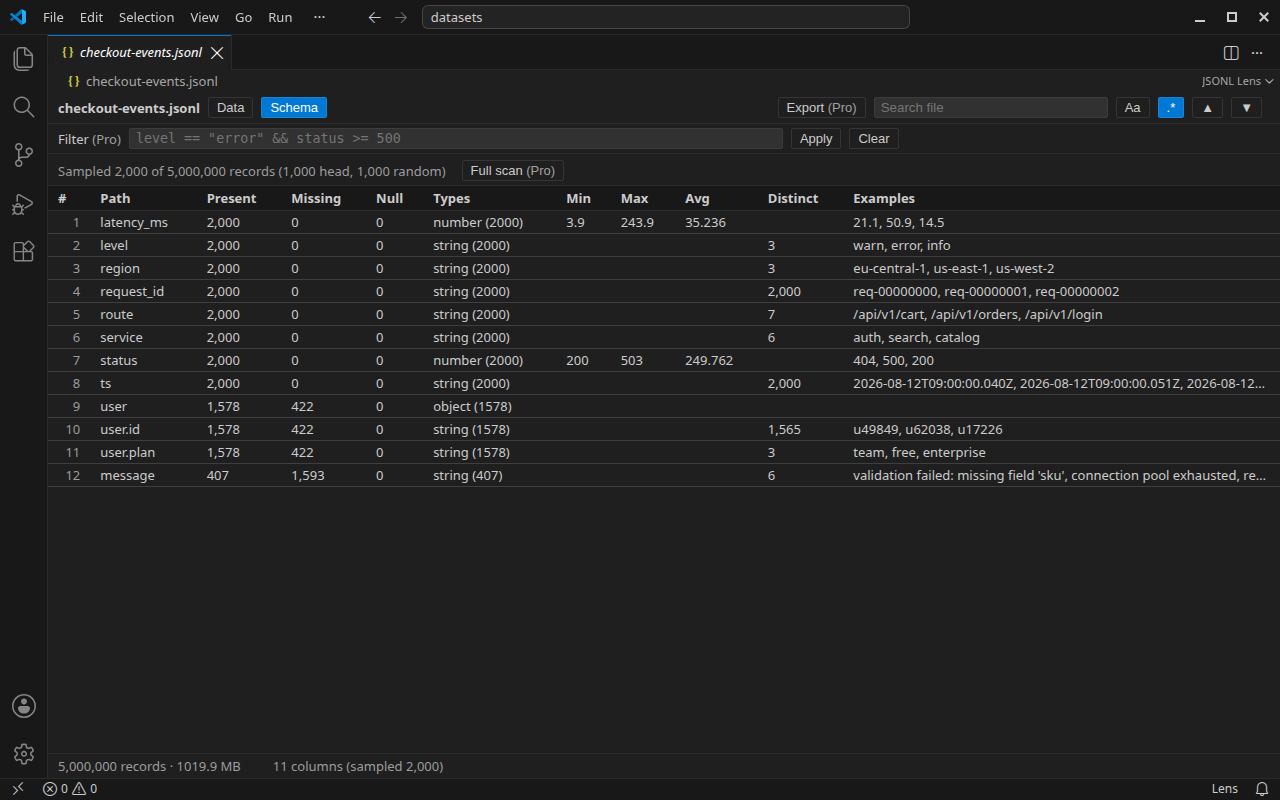Open the Go menu
1280x800 pixels.
point(243,17)
